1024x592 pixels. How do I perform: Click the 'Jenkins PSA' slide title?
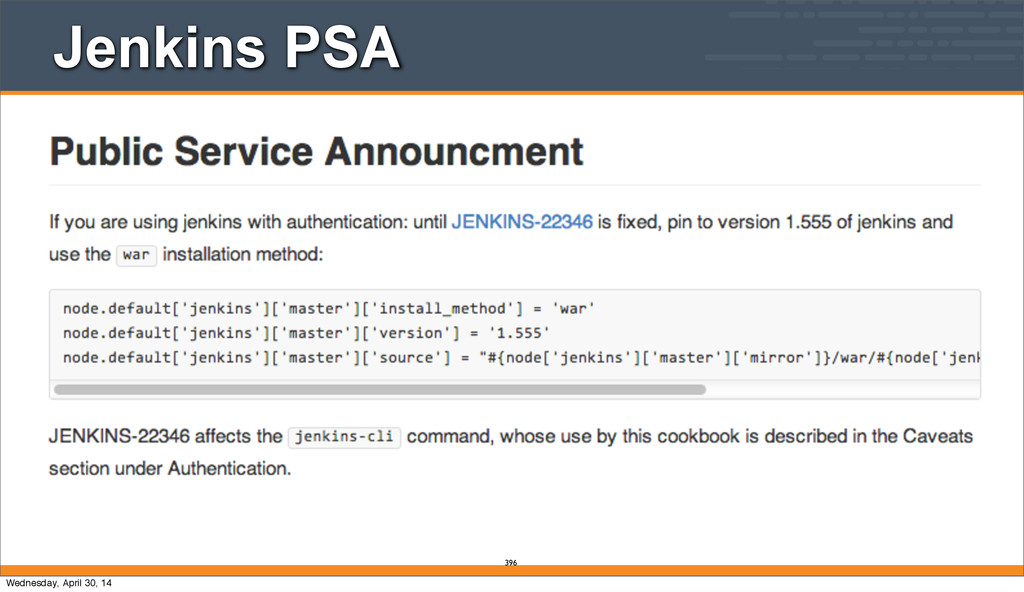227,47
